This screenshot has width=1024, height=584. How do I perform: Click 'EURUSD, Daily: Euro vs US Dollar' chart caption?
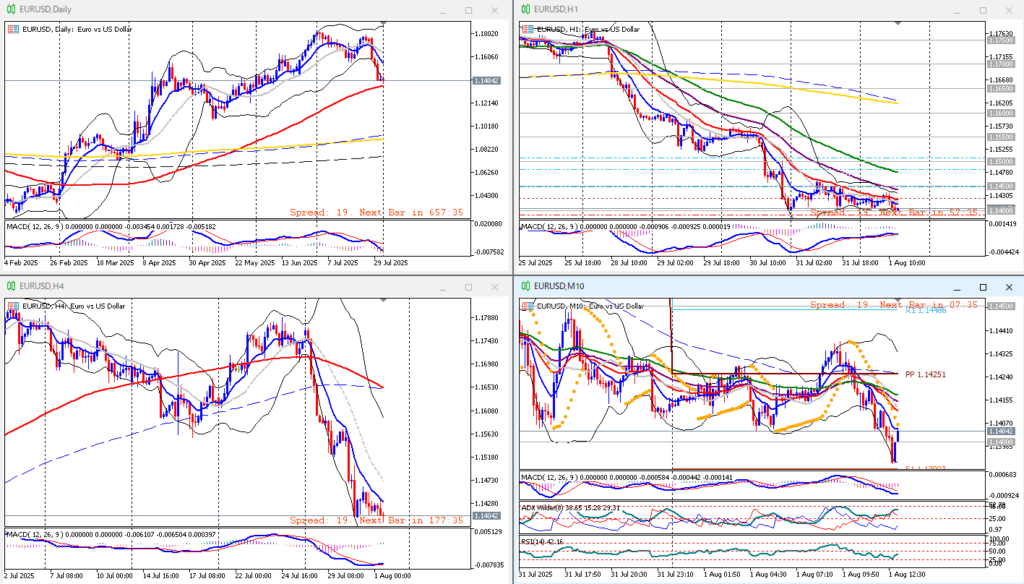pyautogui.click(x=77, y=29)
